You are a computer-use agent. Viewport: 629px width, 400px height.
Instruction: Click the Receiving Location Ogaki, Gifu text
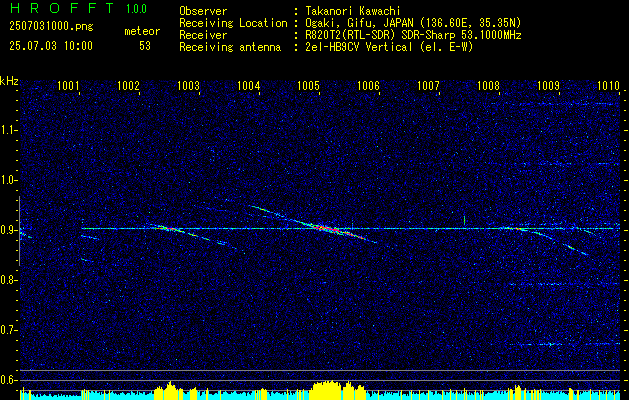coord(413,23)
